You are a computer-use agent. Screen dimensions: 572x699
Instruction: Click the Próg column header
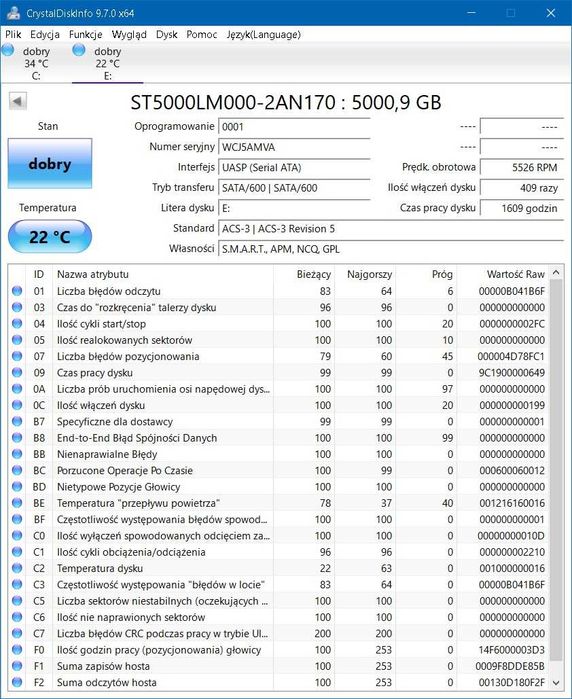(x=426, y=274)
